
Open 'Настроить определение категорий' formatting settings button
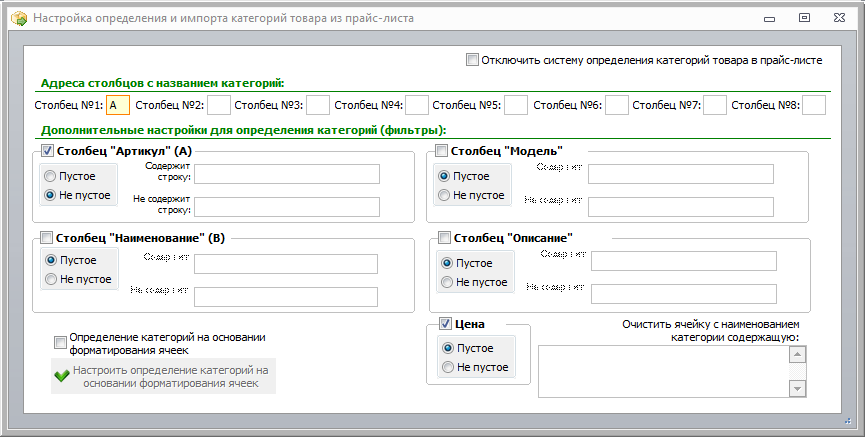tap(163, 376)
